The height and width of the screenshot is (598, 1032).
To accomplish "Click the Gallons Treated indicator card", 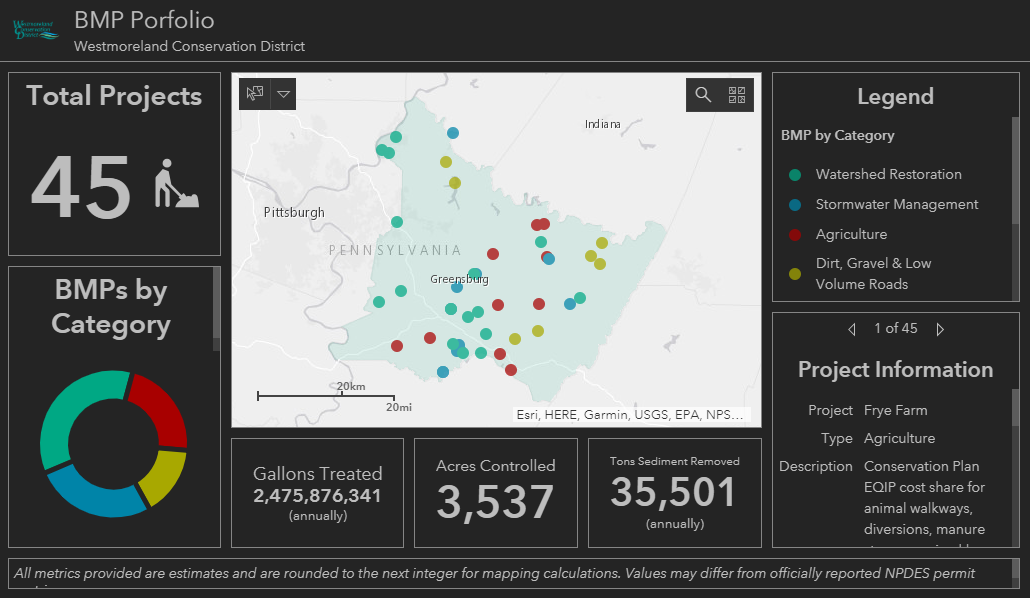I will click(317, 492).
